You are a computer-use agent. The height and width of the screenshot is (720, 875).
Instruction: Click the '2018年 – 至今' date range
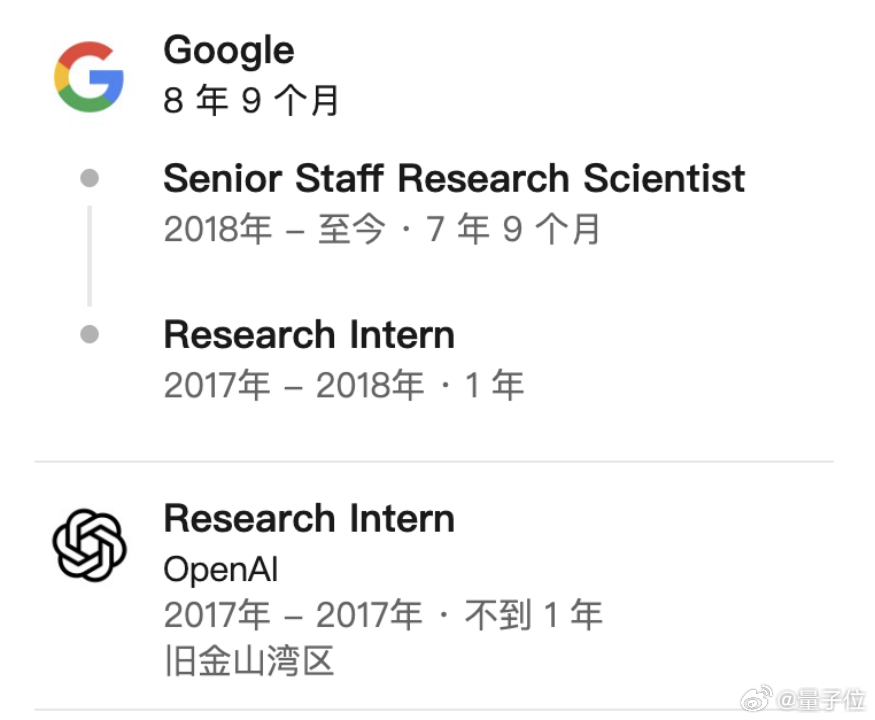[274, 229]
